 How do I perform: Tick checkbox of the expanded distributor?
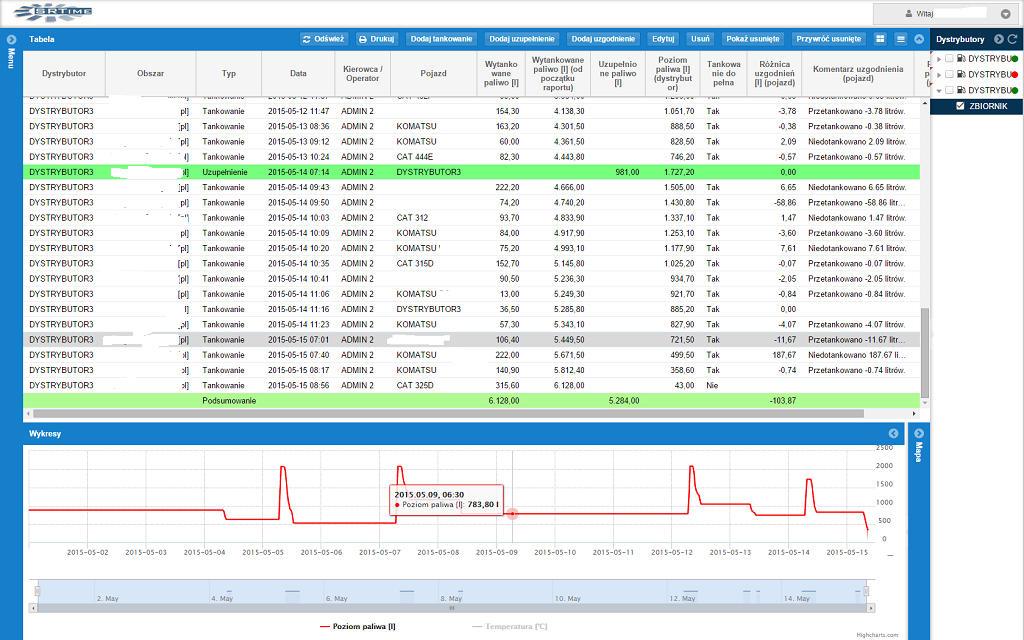[950, 89]
